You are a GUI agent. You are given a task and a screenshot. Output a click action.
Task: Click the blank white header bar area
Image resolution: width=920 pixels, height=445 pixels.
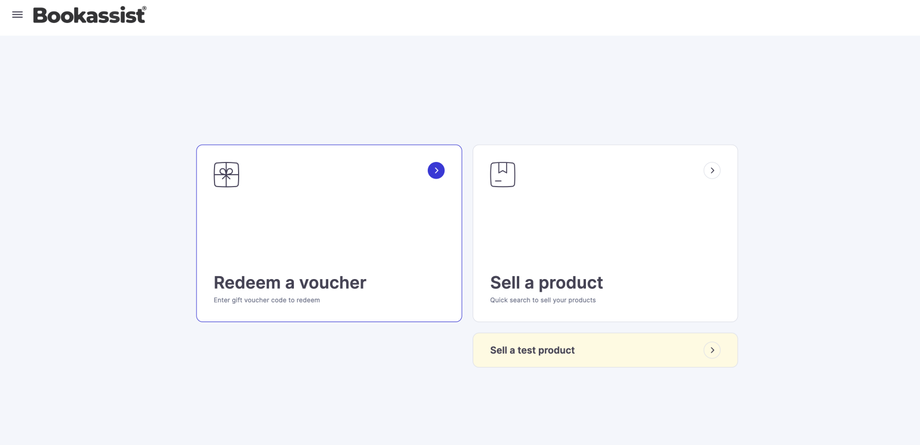pos(500,17)
